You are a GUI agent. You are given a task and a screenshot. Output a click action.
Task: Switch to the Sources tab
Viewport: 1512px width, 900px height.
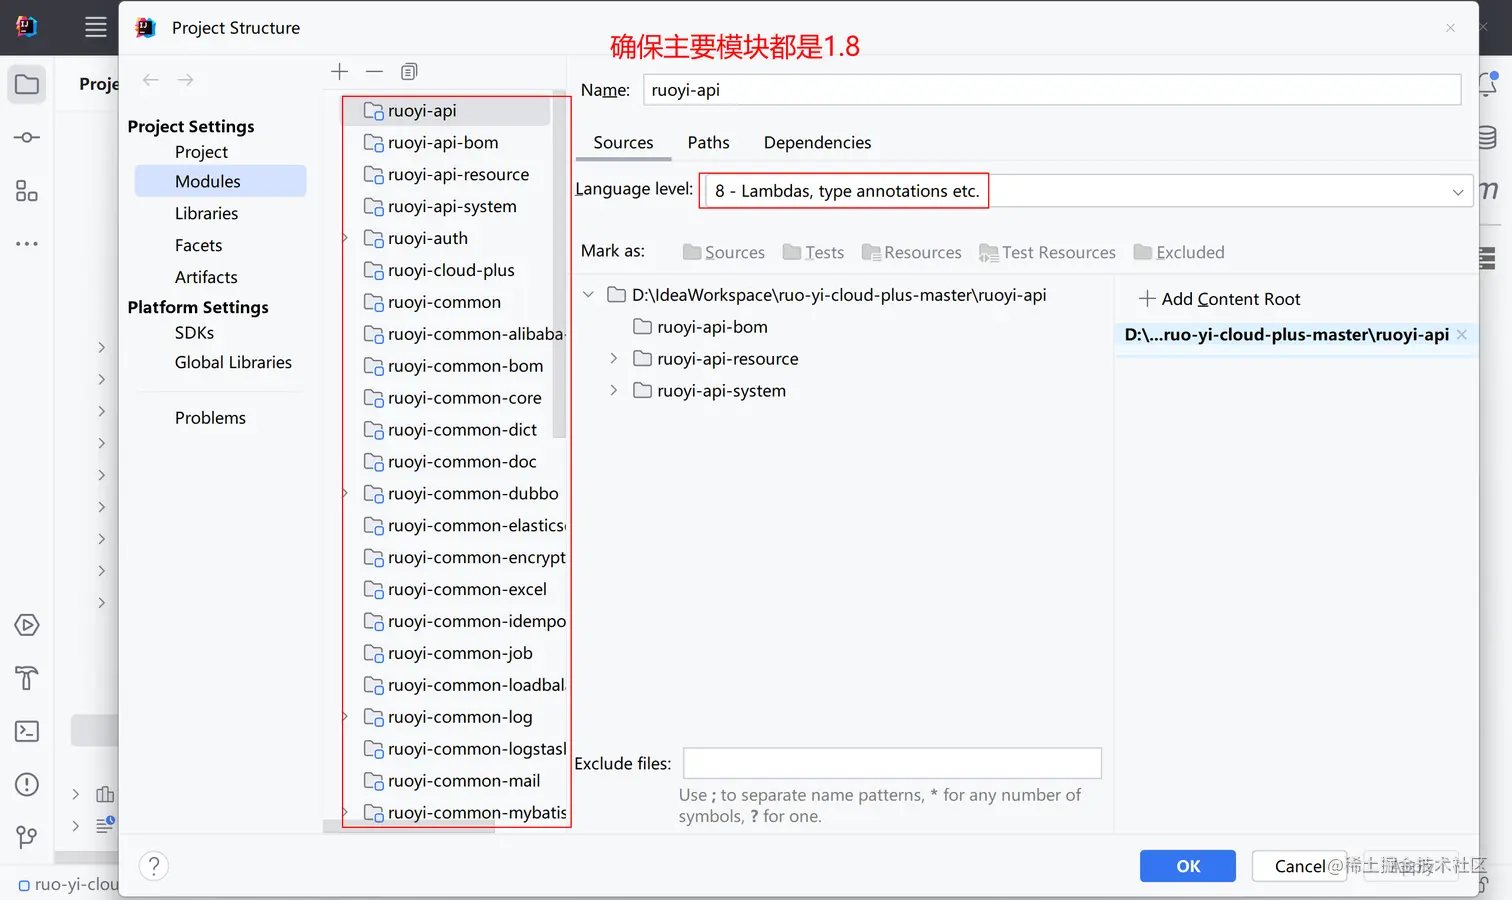(623, 142)
